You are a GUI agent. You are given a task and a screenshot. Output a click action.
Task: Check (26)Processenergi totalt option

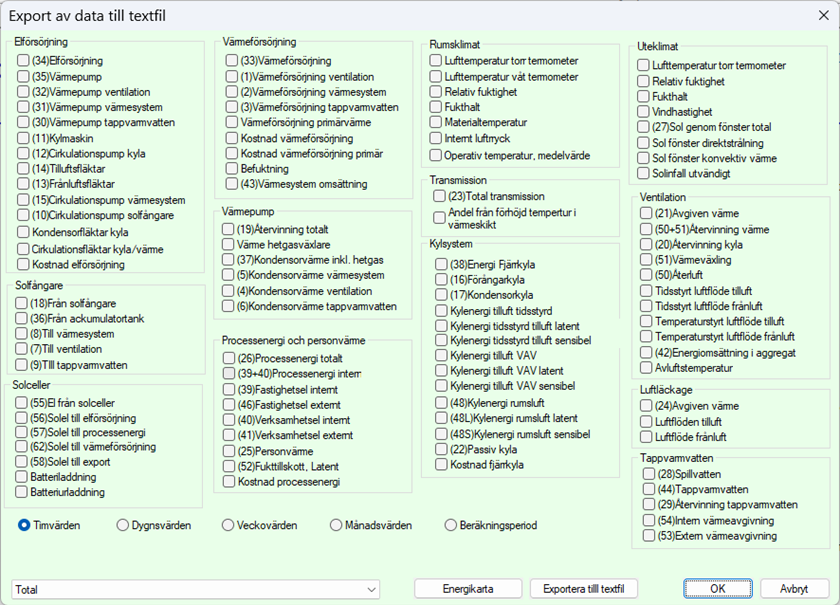229,358
